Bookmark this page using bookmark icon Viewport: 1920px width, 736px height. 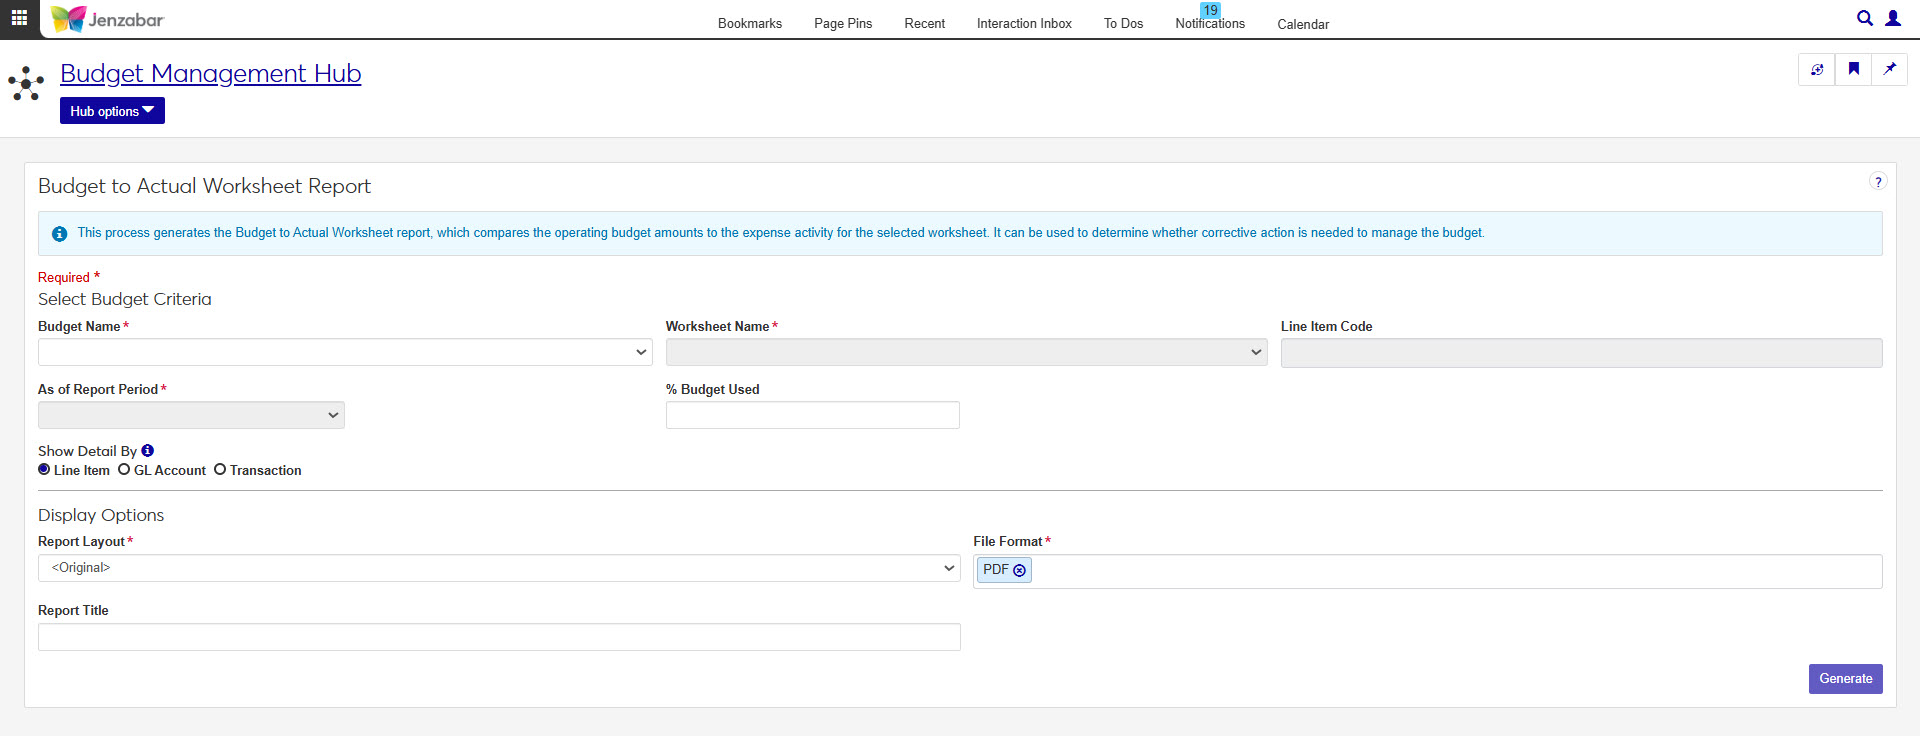point(1853,70)
